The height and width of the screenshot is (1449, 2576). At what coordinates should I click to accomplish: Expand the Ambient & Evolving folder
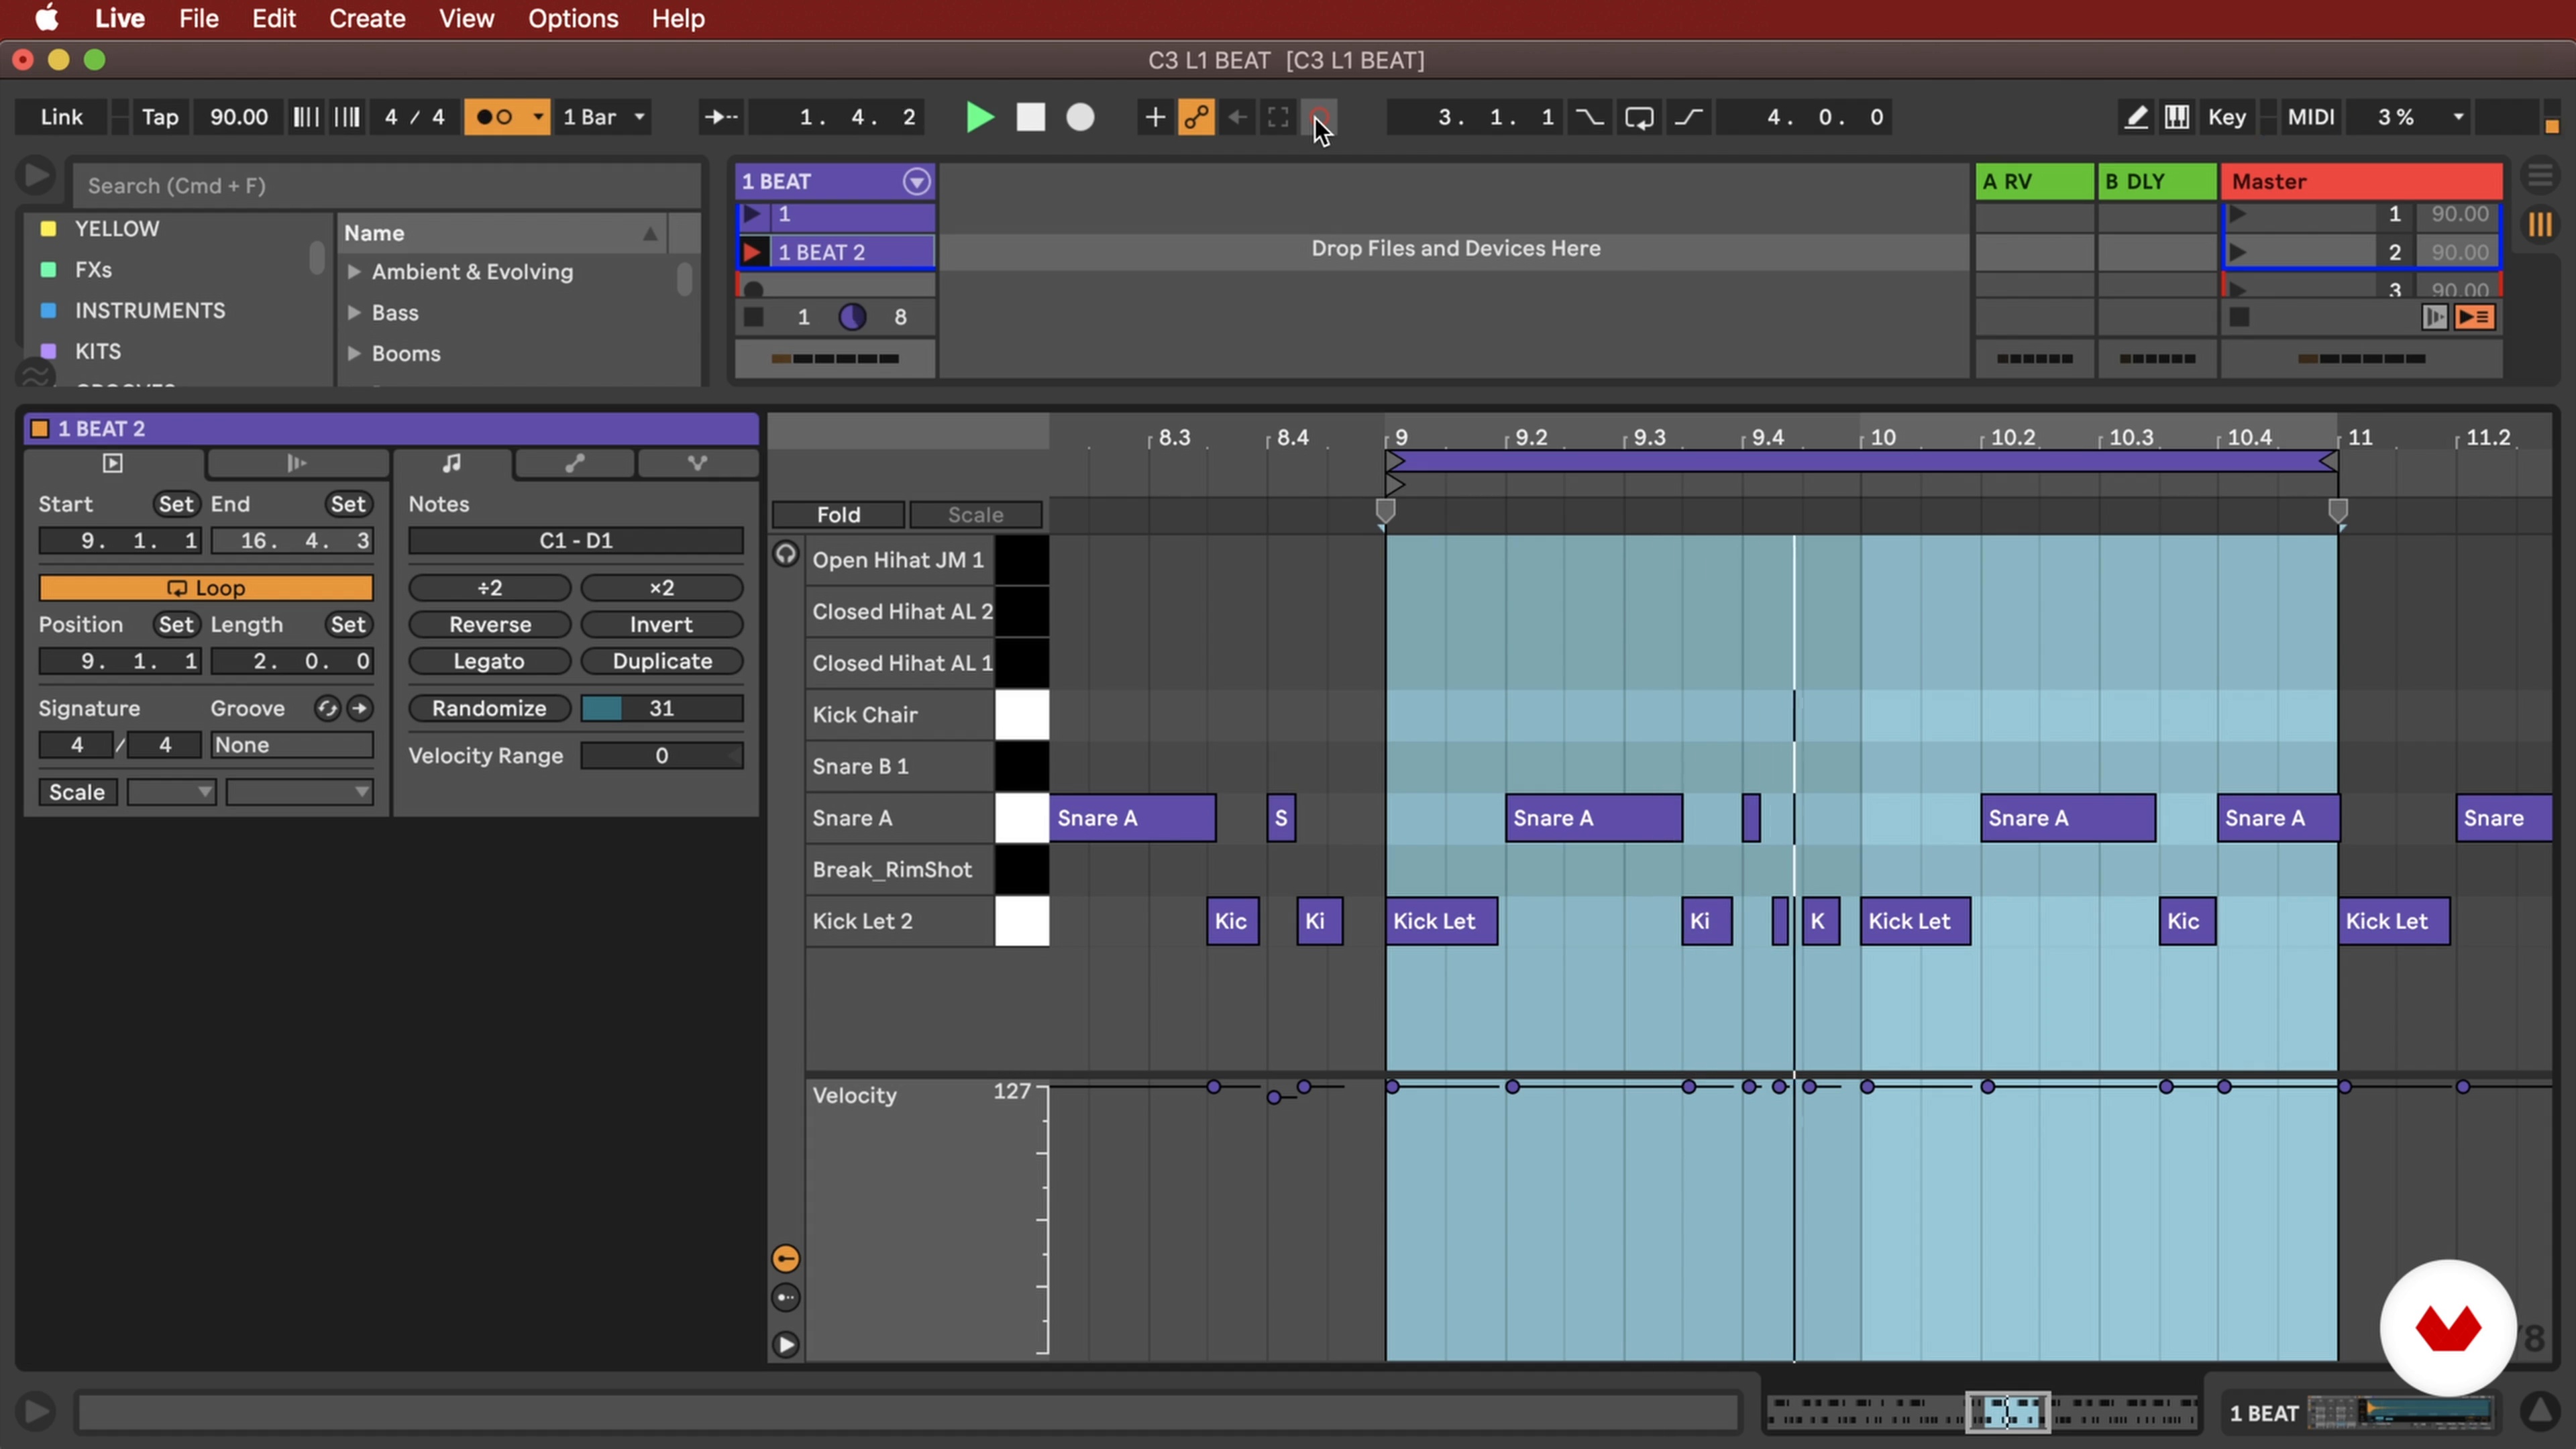coord(354,272)
